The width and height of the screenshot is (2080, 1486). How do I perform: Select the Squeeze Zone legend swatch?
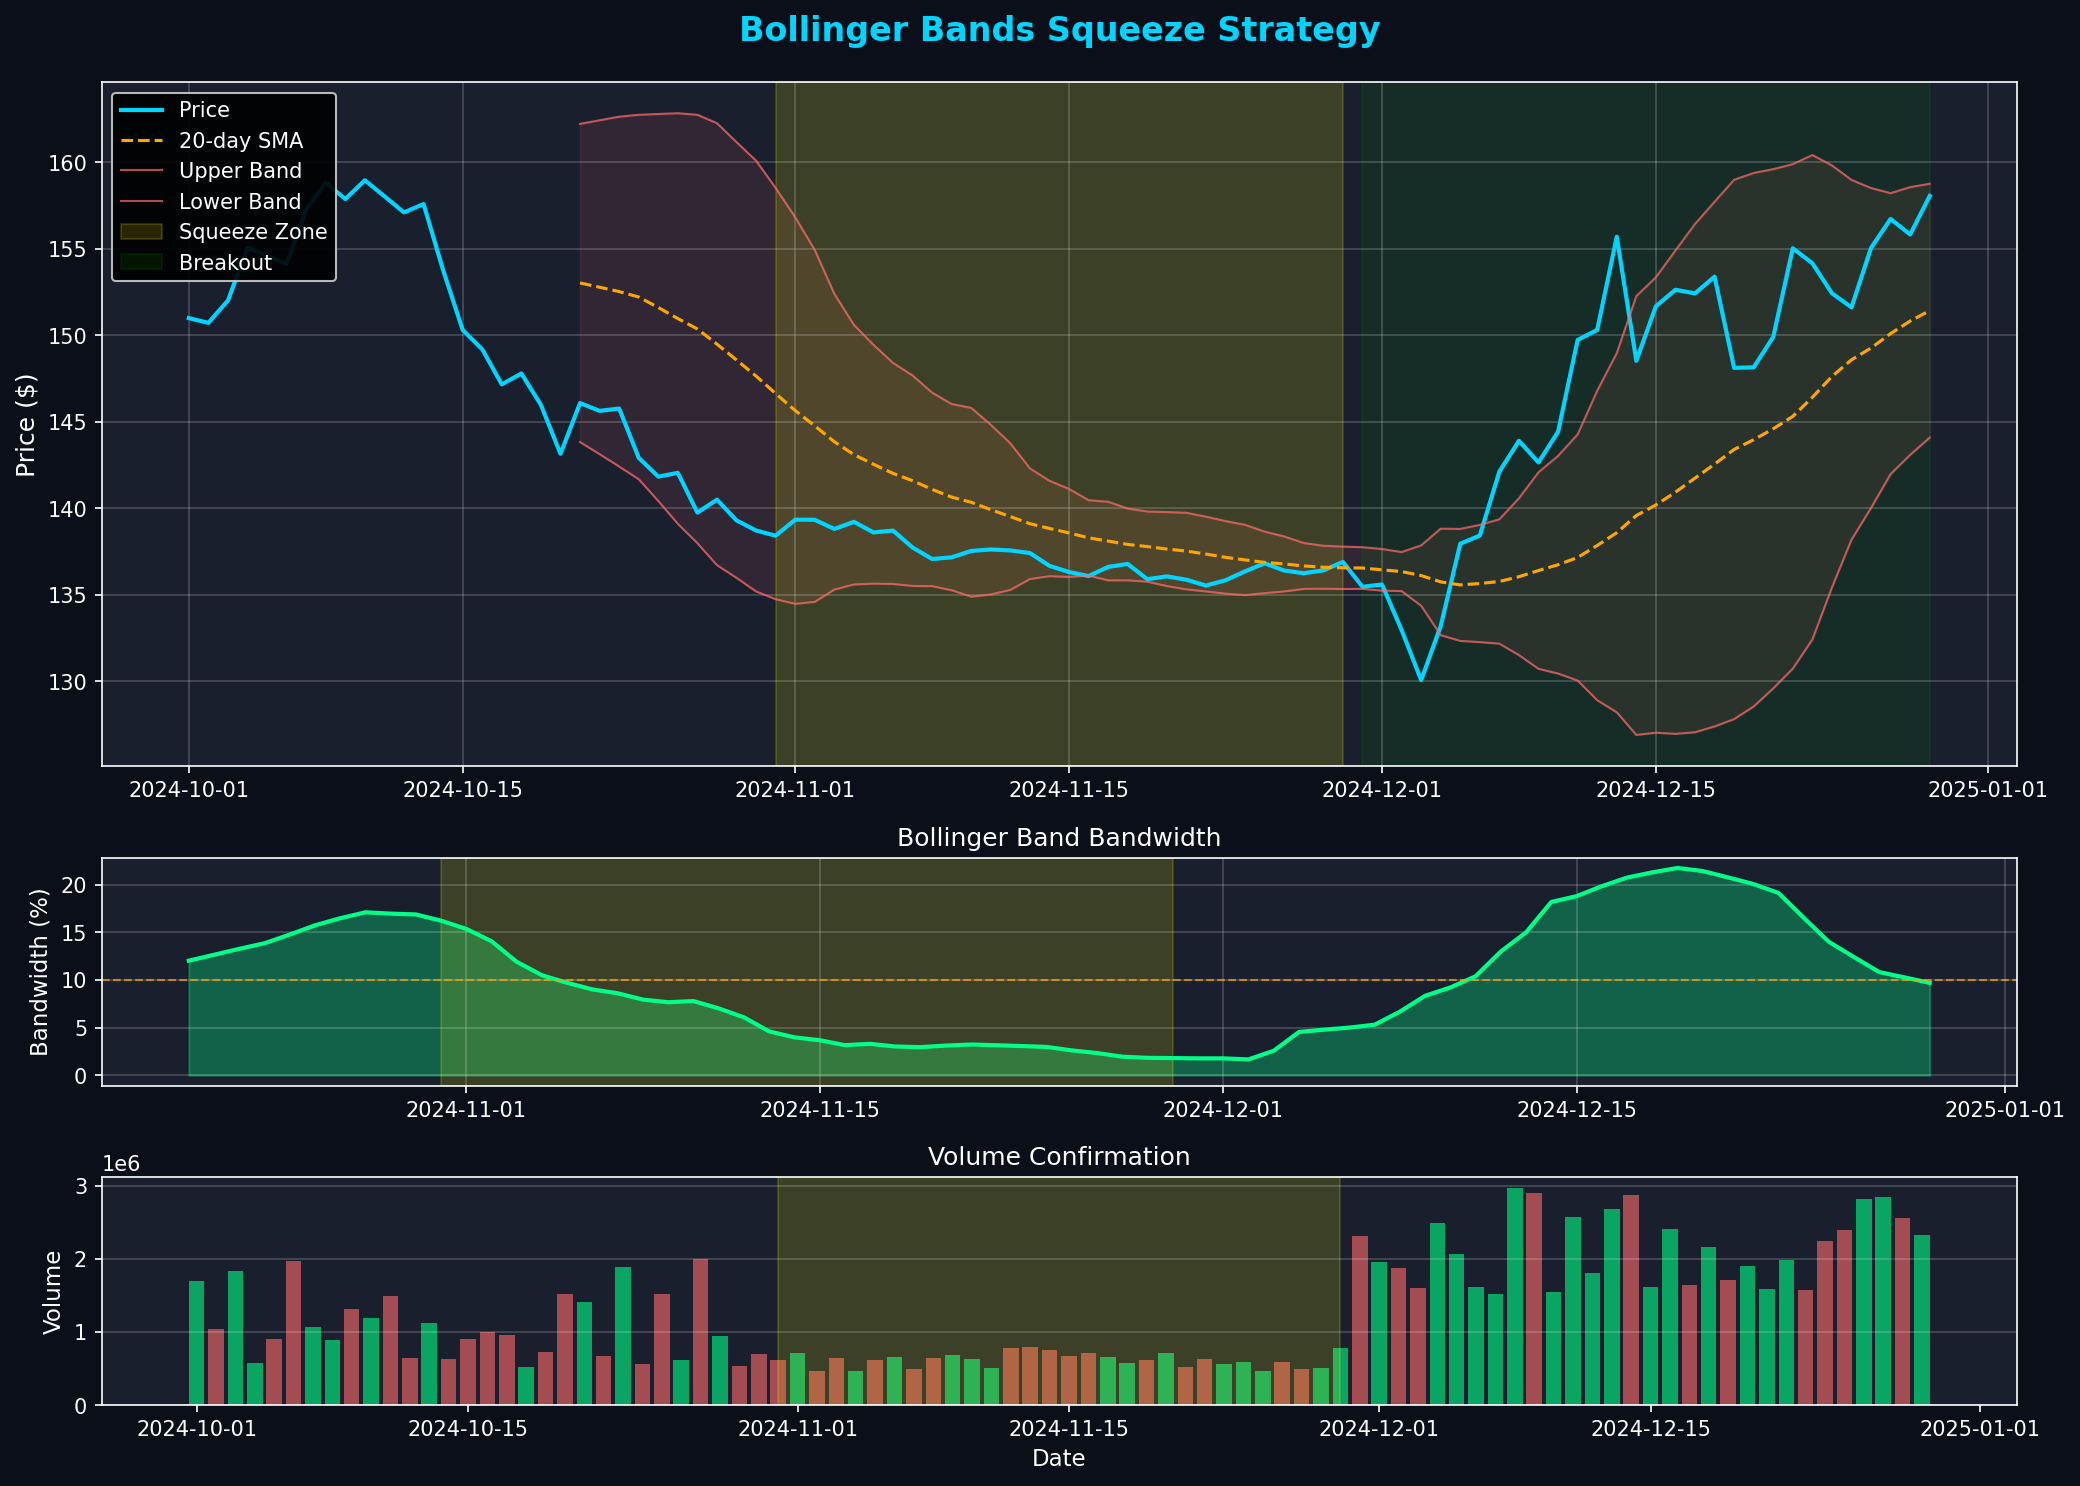(145, 231)
